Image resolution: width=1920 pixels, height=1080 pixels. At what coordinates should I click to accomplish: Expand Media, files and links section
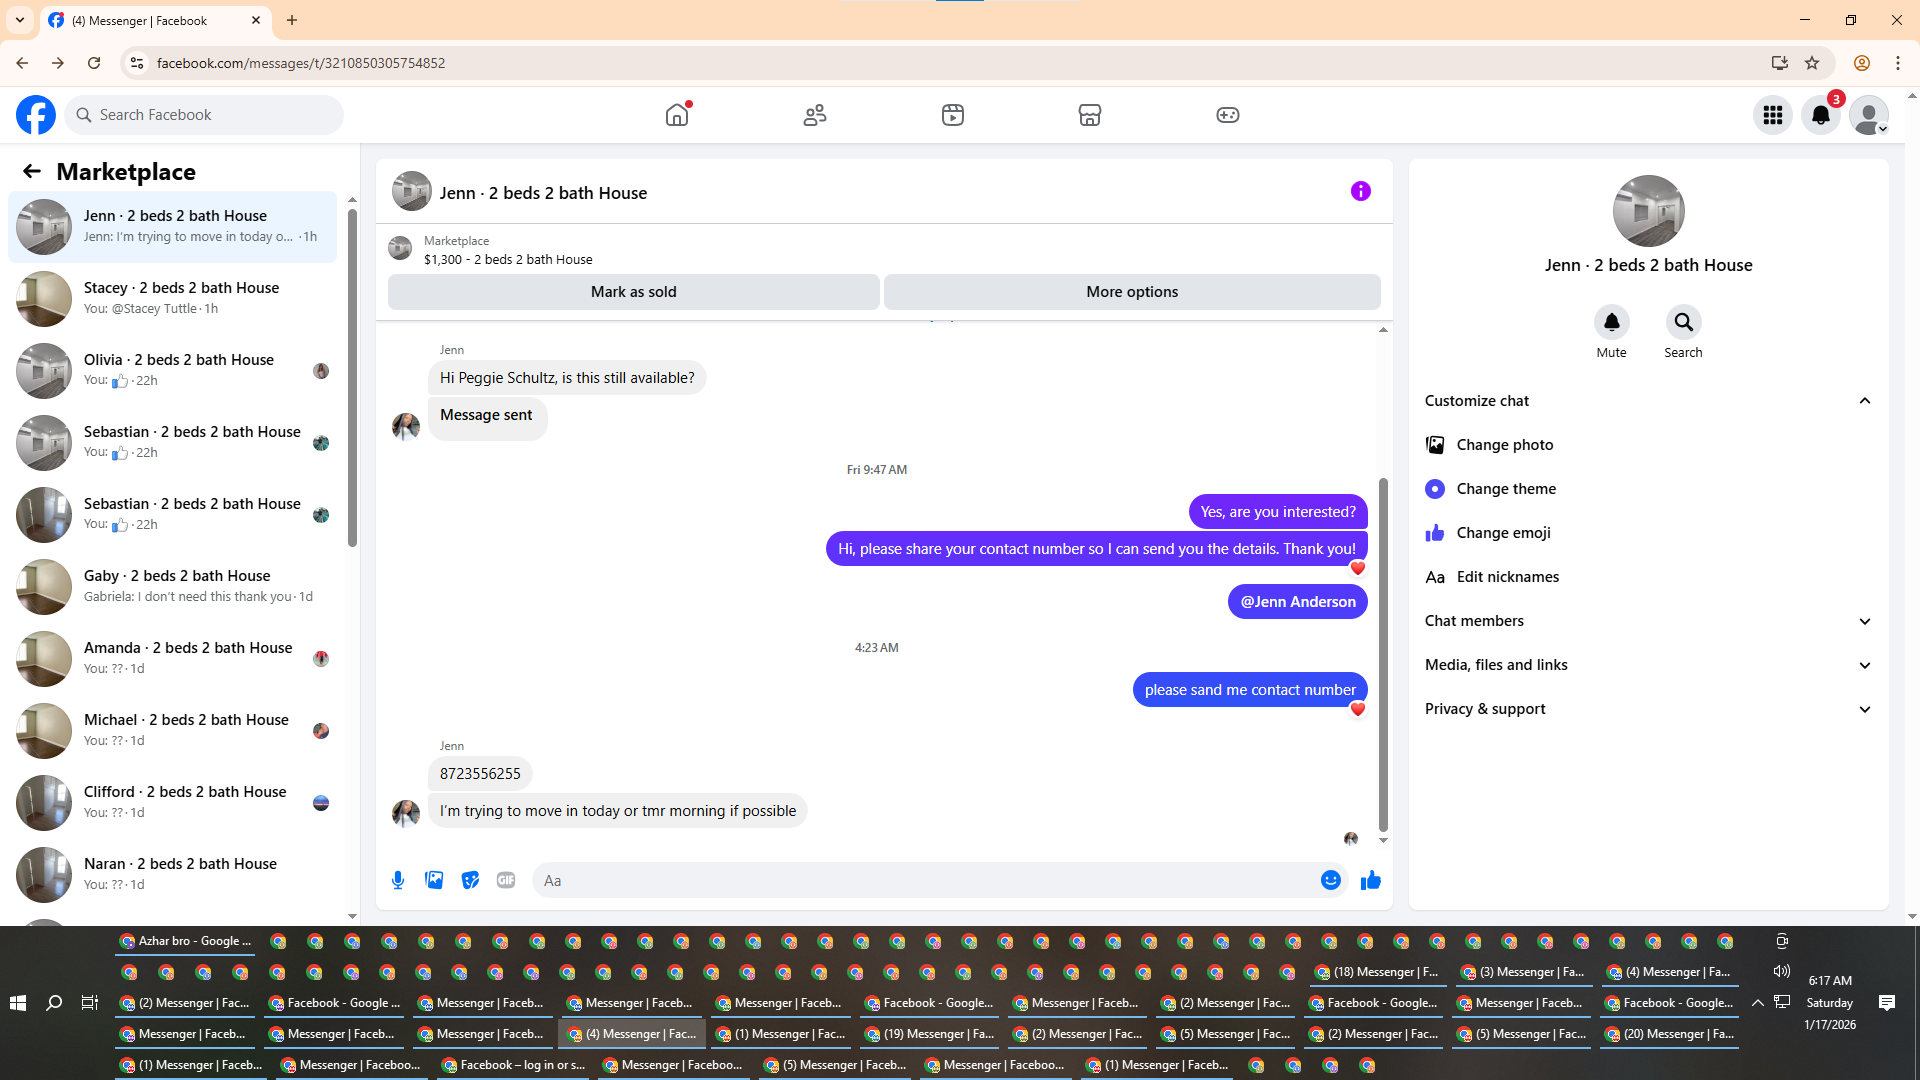pos(1864,665)
